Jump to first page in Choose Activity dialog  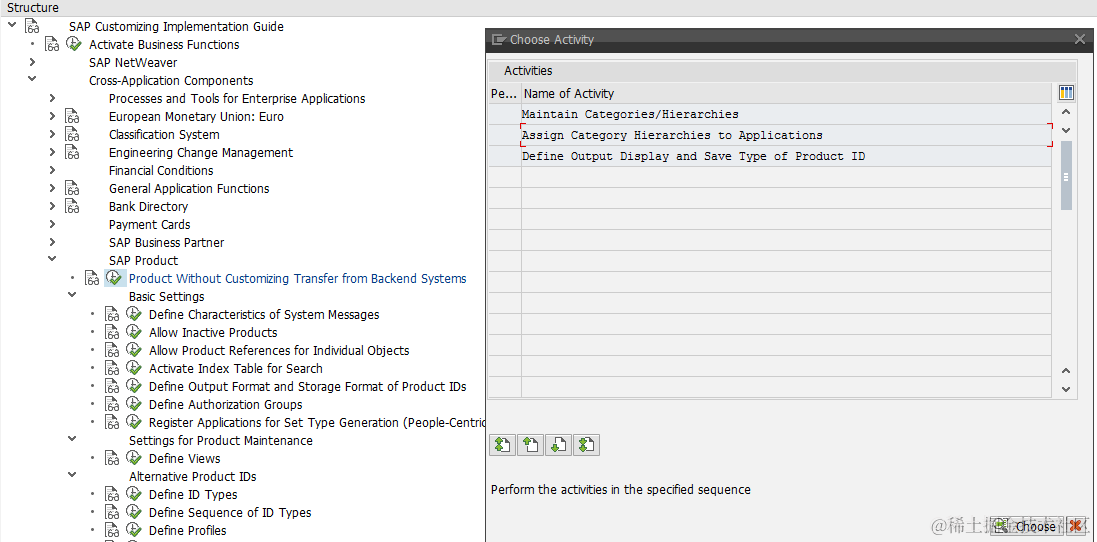(x=502, y=445)
